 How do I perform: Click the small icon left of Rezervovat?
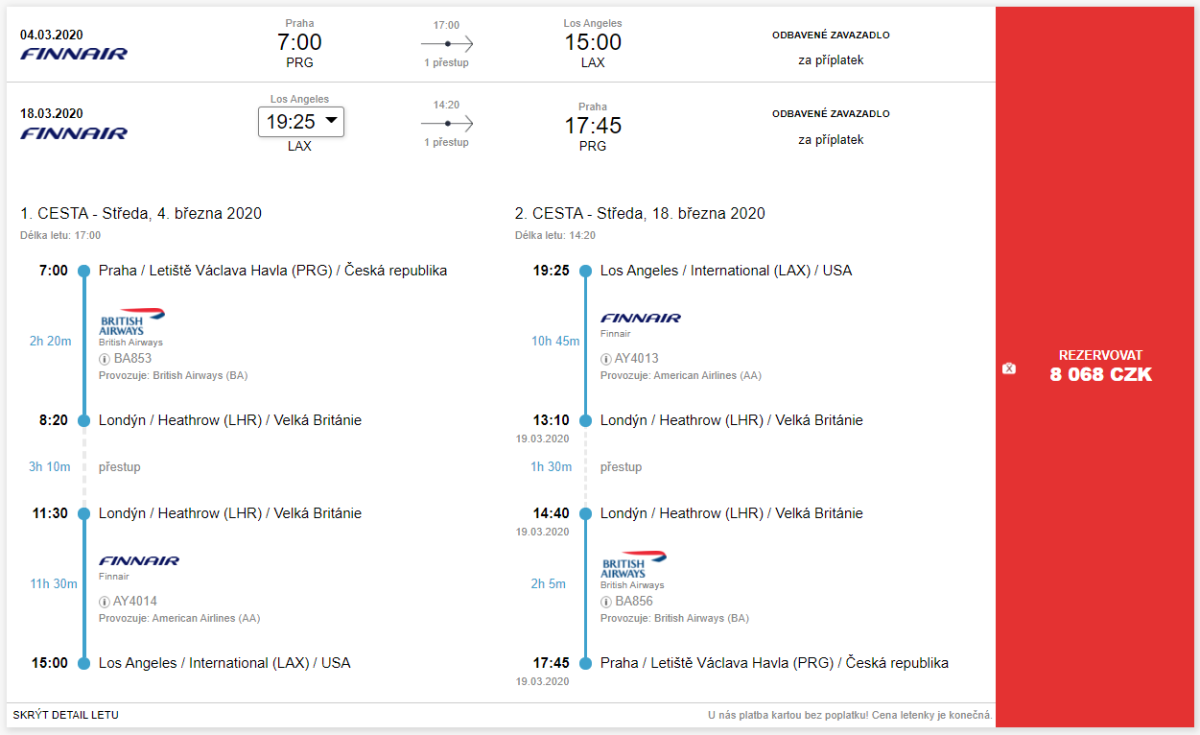pyautogui.click(x=1009, y=369)
